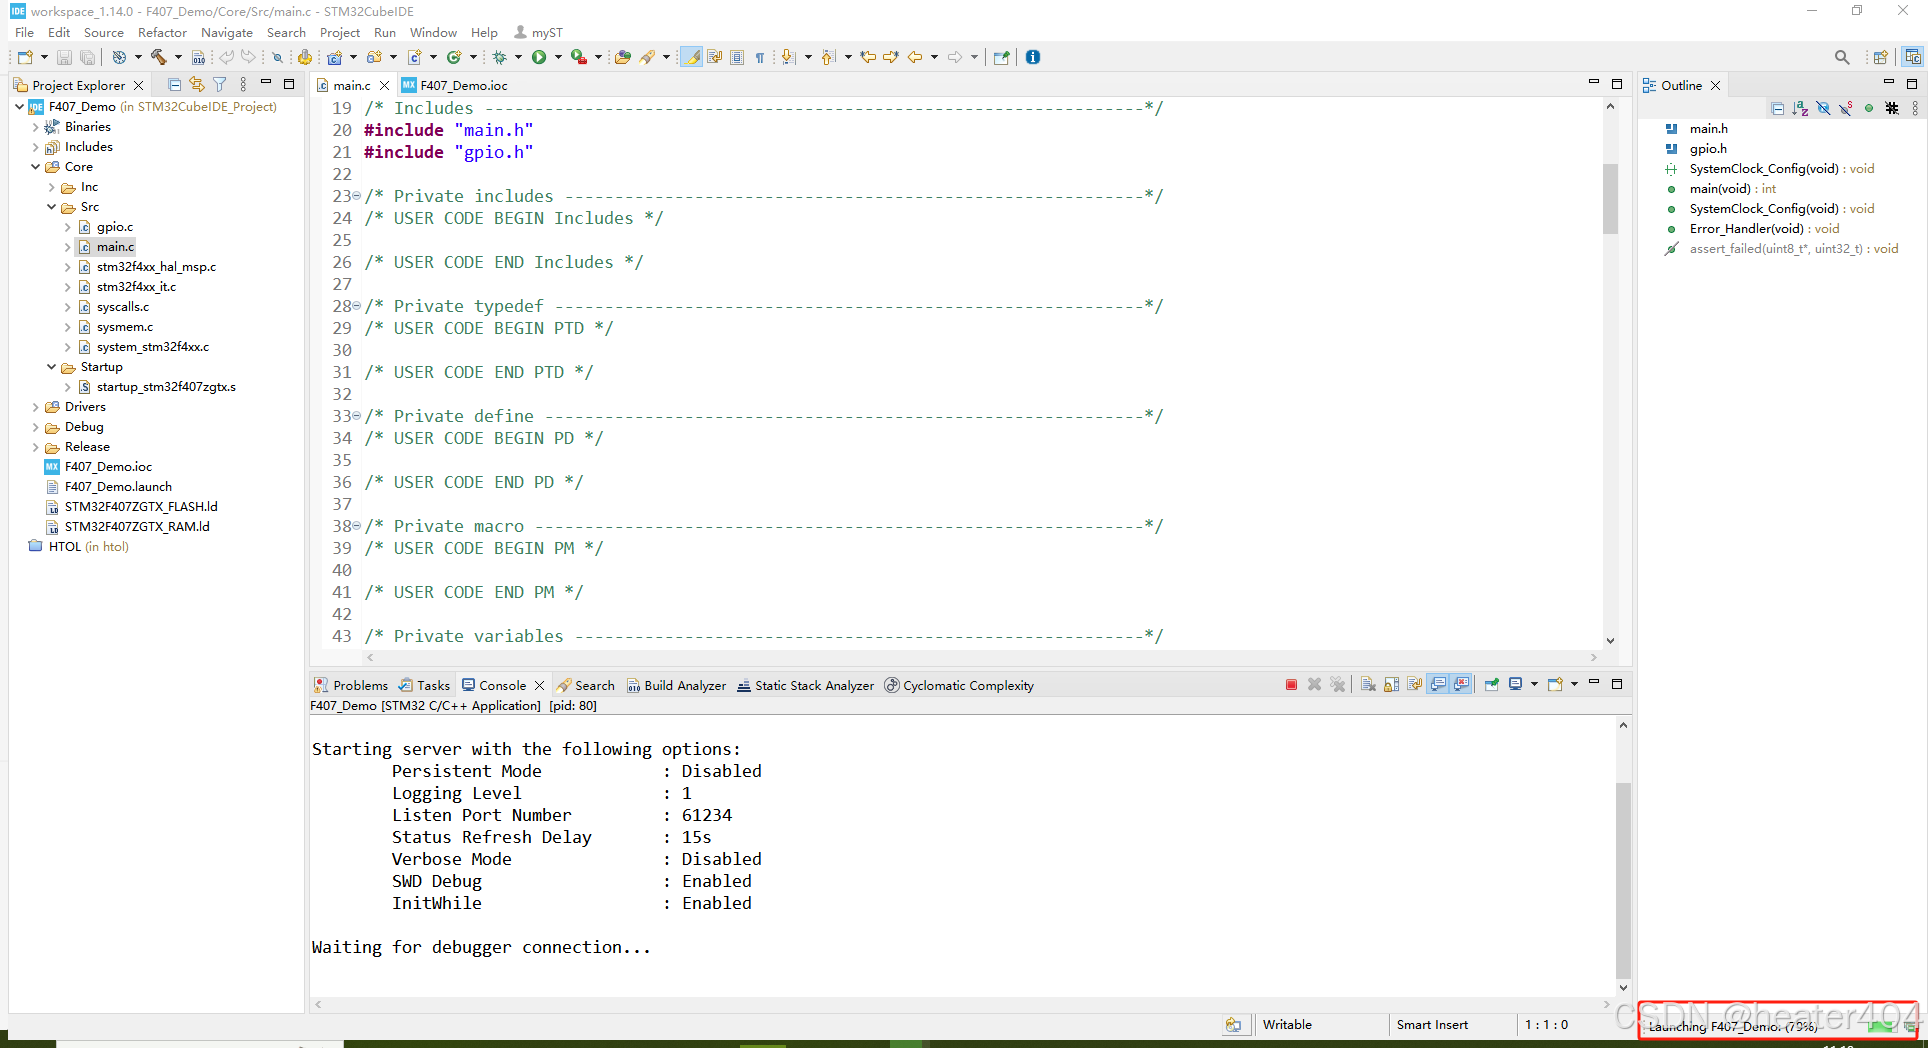Click the green Run icon
This screenshot has width=1928, height=1048.
[x=539, y=57]
